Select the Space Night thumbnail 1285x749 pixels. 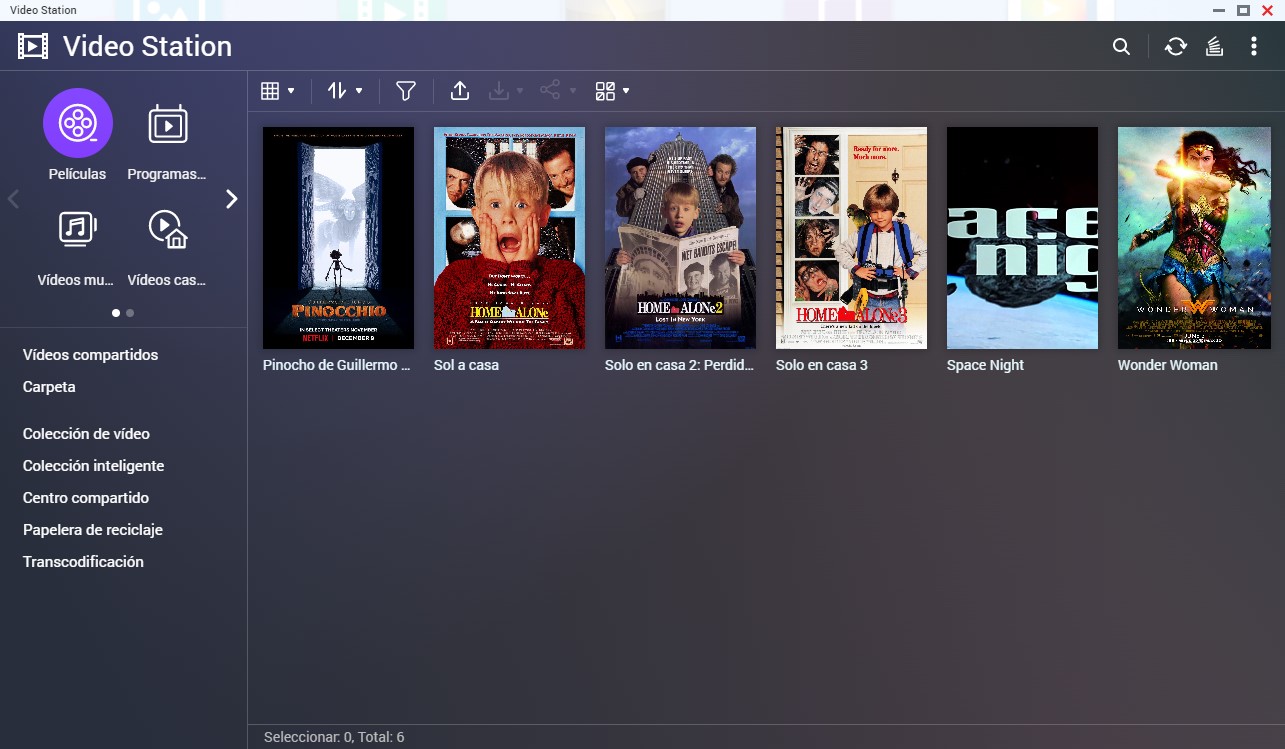1022,238
